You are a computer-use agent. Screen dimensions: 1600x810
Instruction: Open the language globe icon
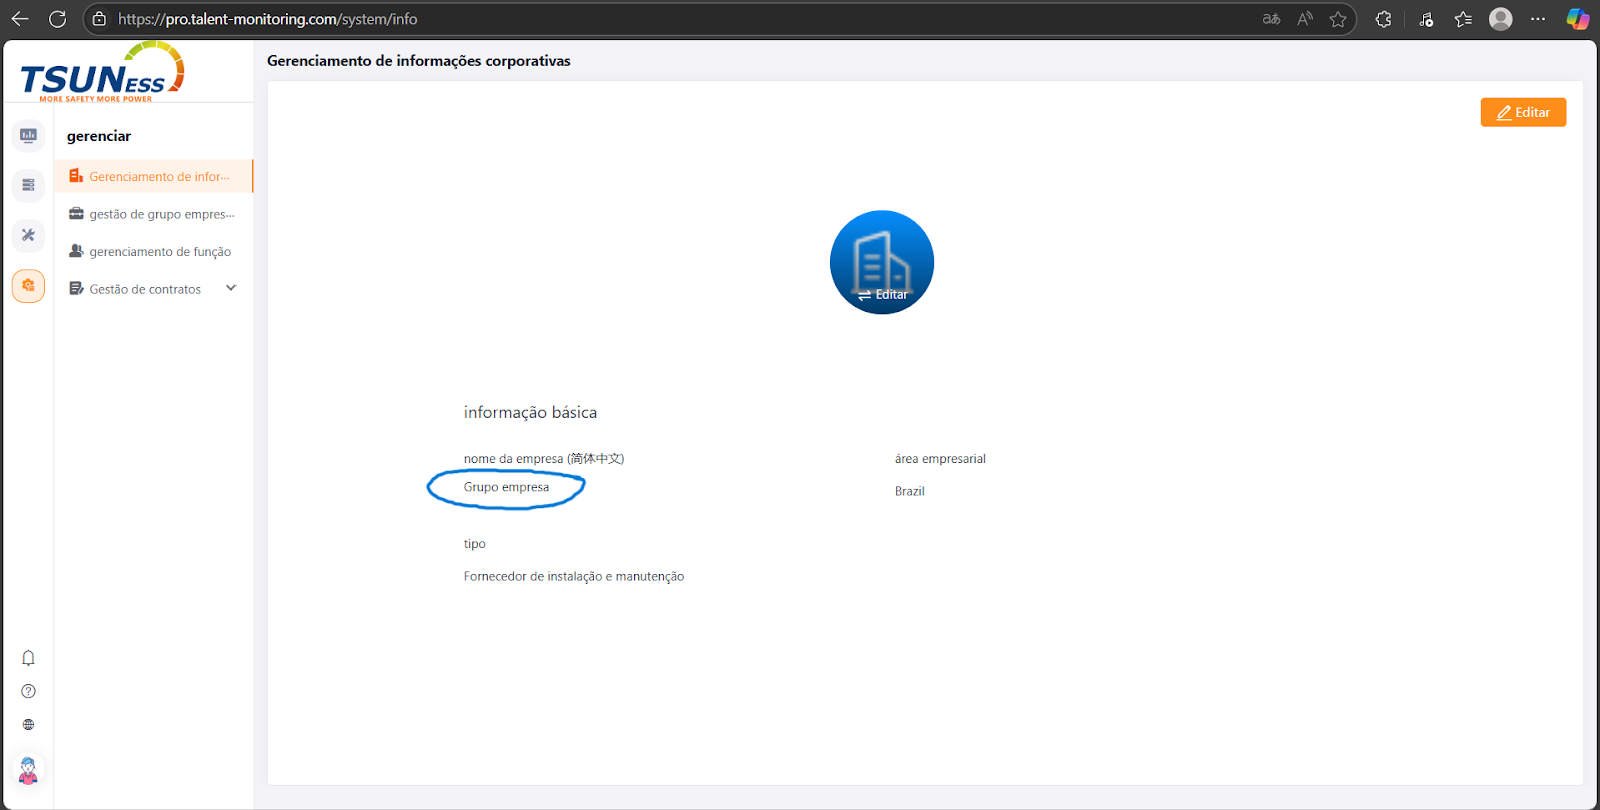[x=28, y=725]
